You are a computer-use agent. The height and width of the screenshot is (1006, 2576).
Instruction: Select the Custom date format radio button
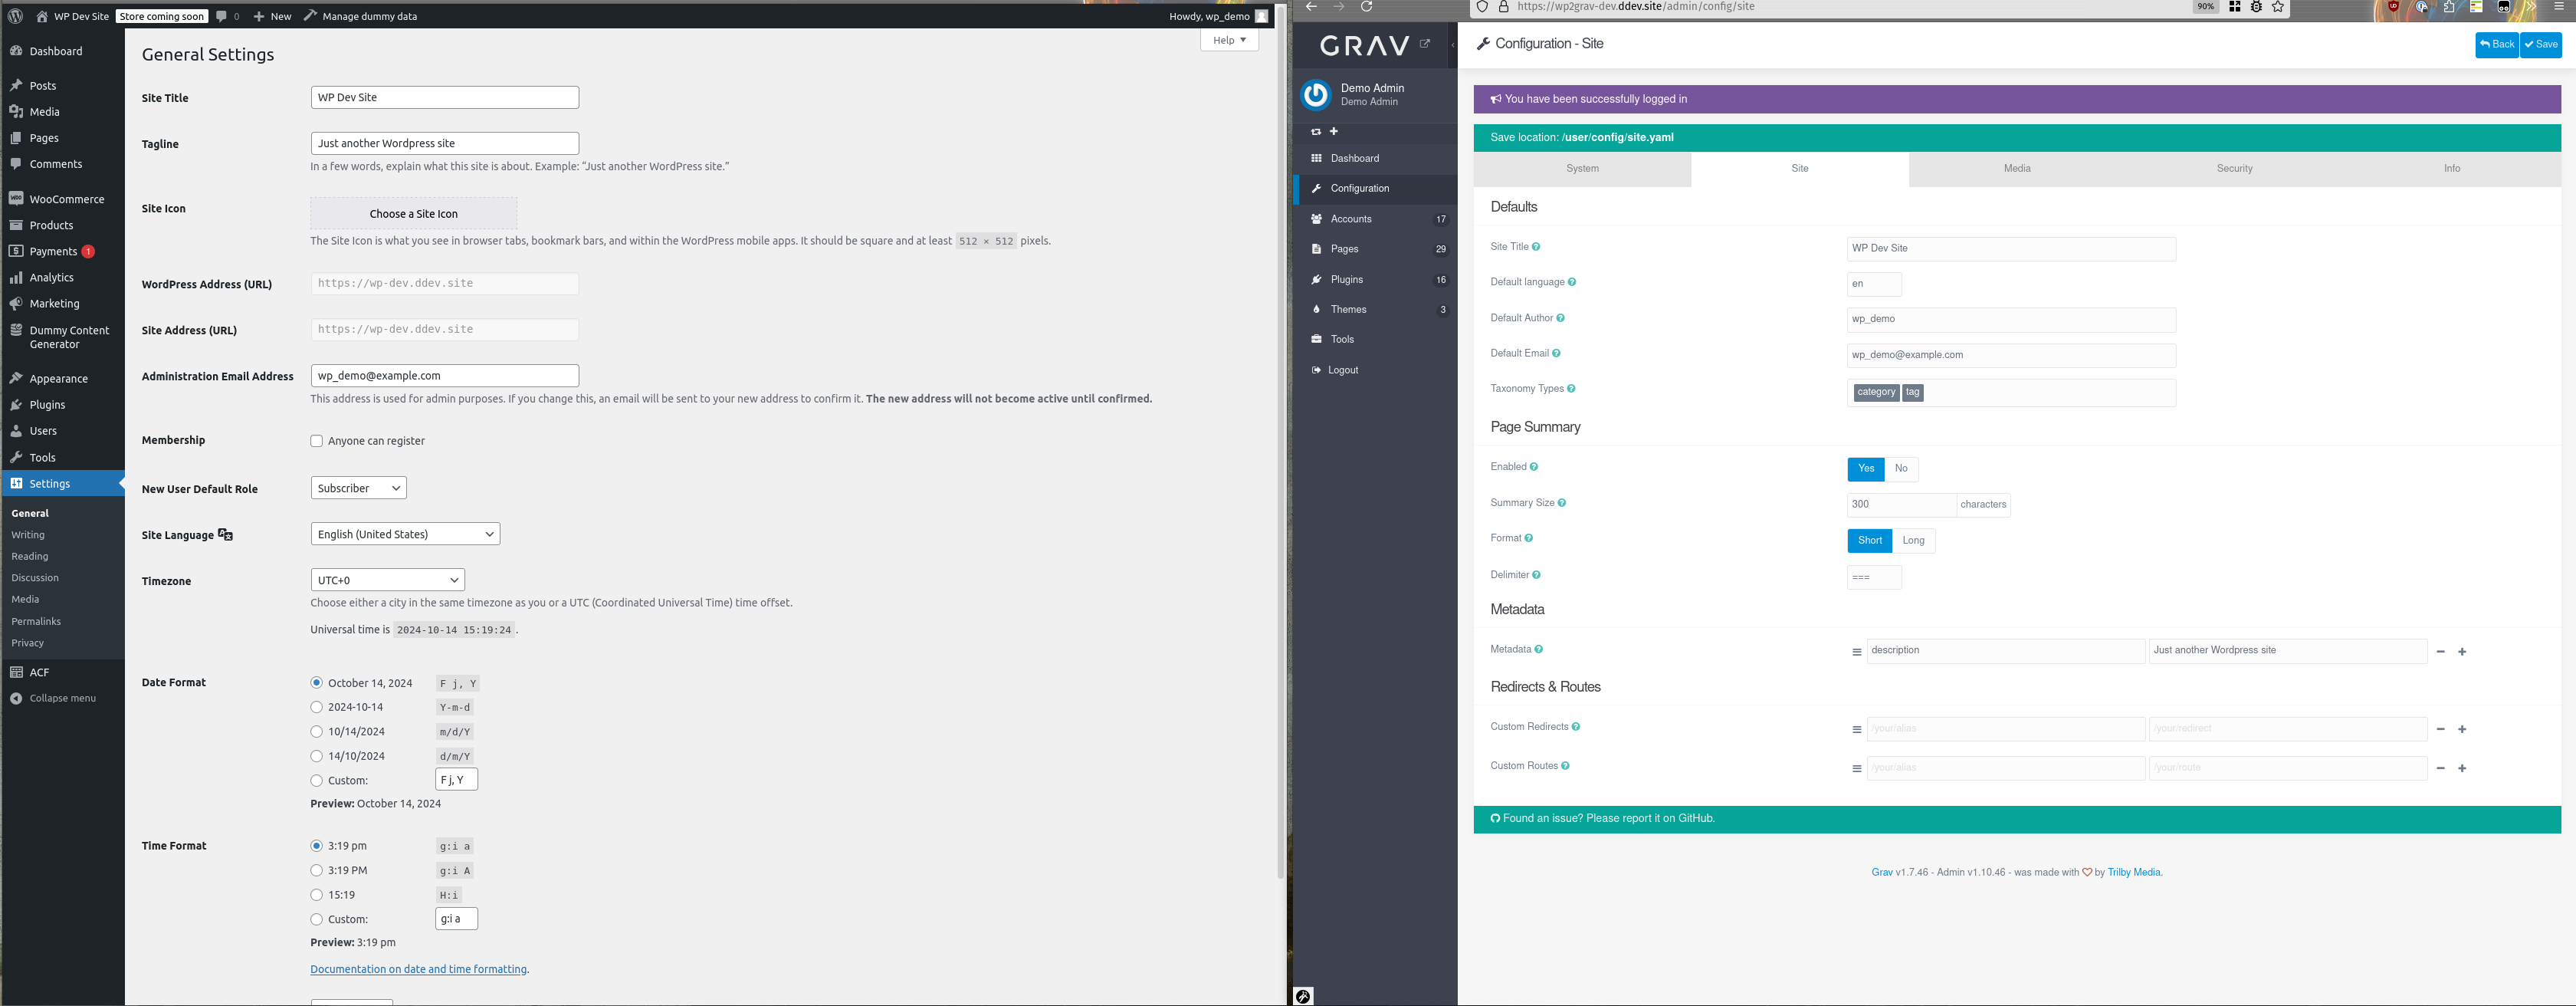point(316,779)
